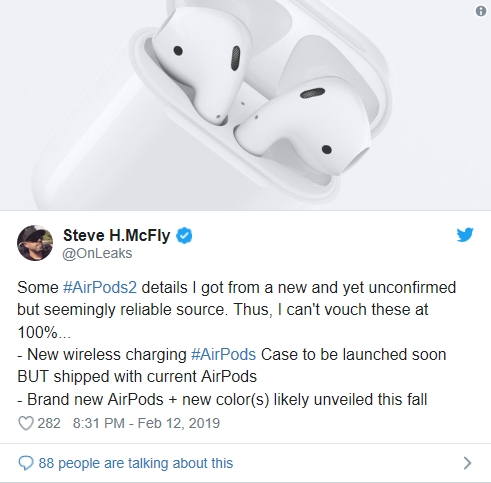Open the Steve H.McFly display name
Screen dimensions: 491x483
tap(117, 235)
